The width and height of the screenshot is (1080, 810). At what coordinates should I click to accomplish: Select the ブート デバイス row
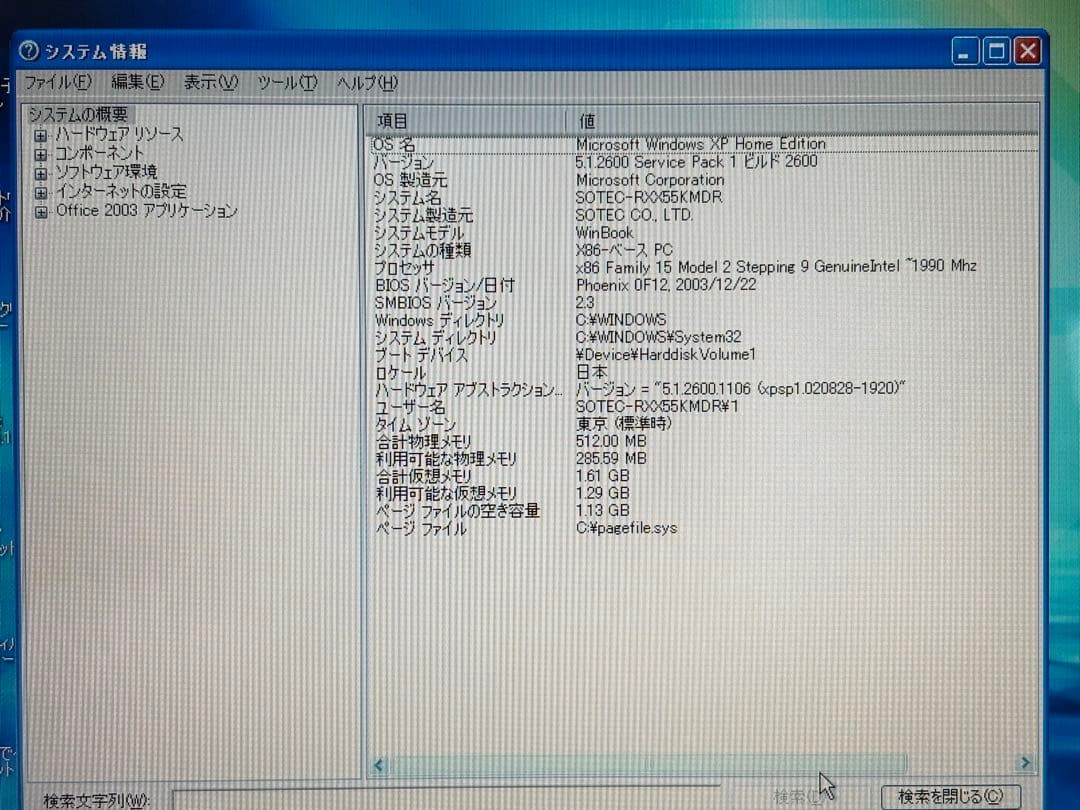coord(703,355)
